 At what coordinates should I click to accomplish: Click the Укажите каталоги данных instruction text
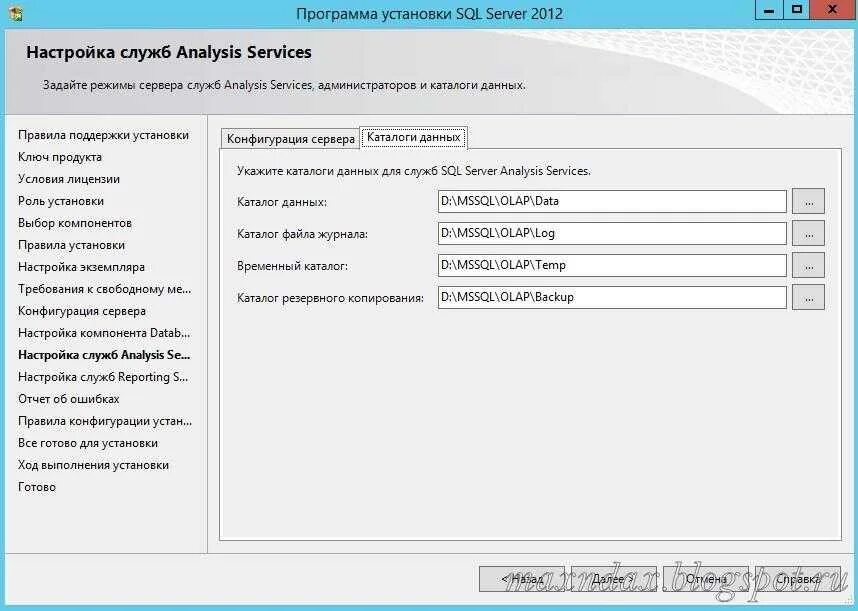point(414,171)
